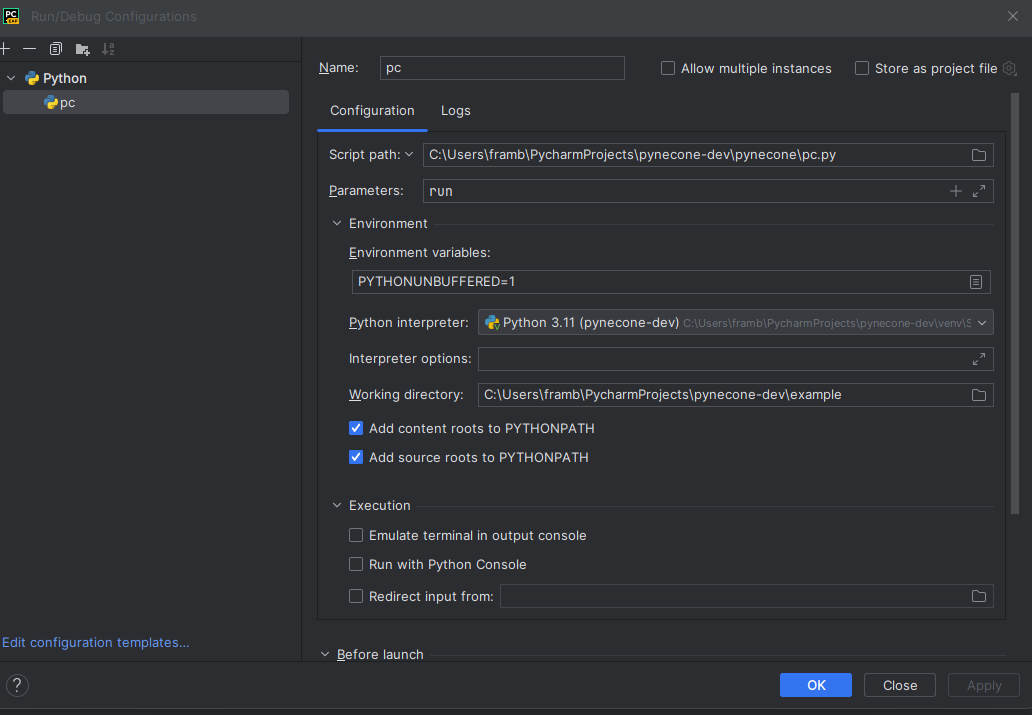Expand the Before launch section

324,654
